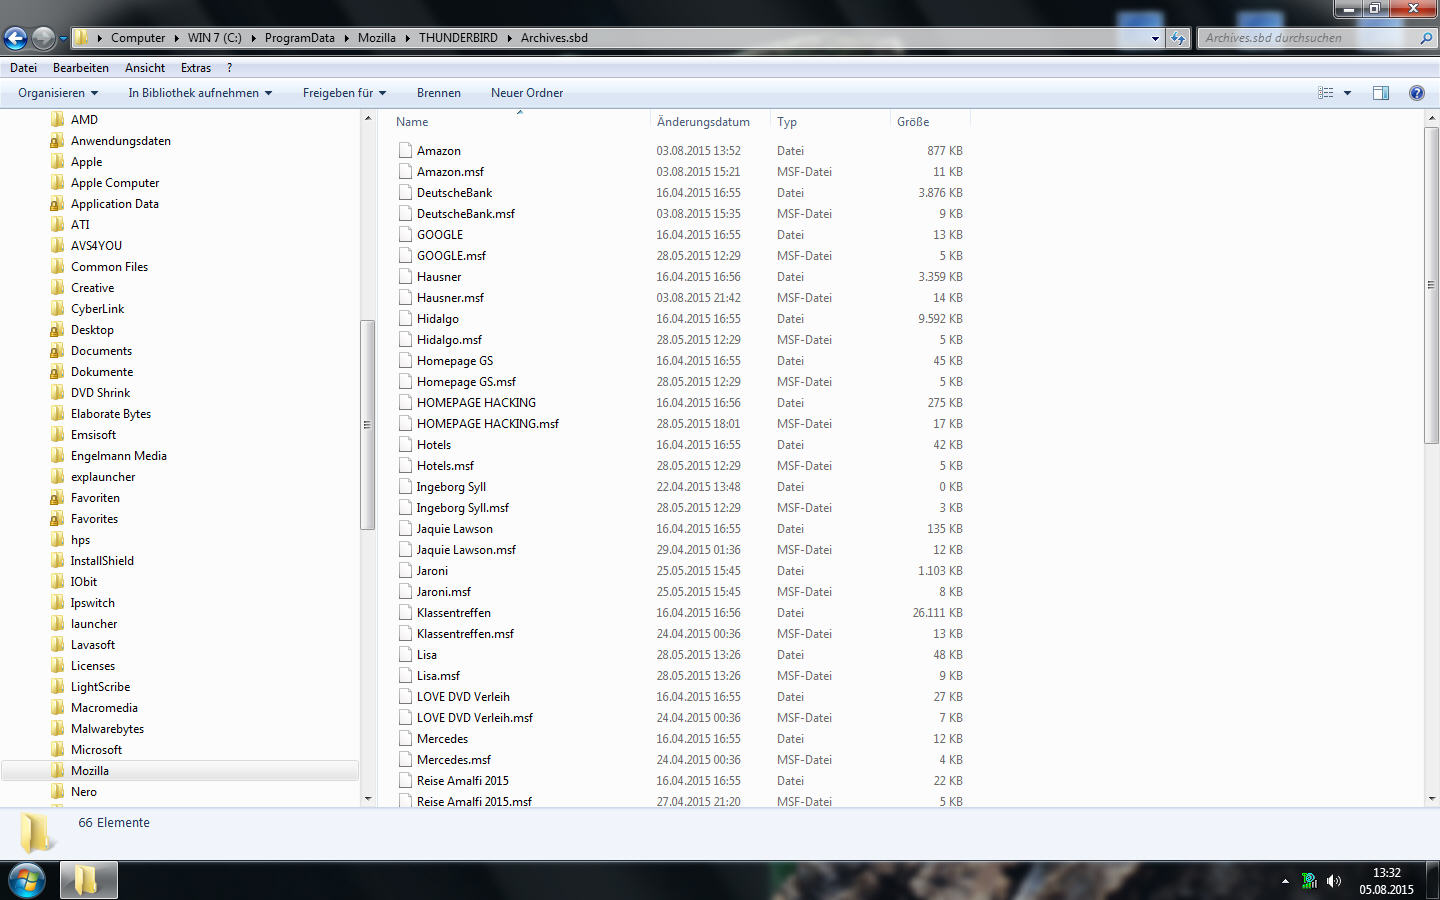Expand the breadcrumb arrow after Computer
Image resolution: width=1440 pixels, height=900 pixels.
pyautogui.click(x=176, y=38)
